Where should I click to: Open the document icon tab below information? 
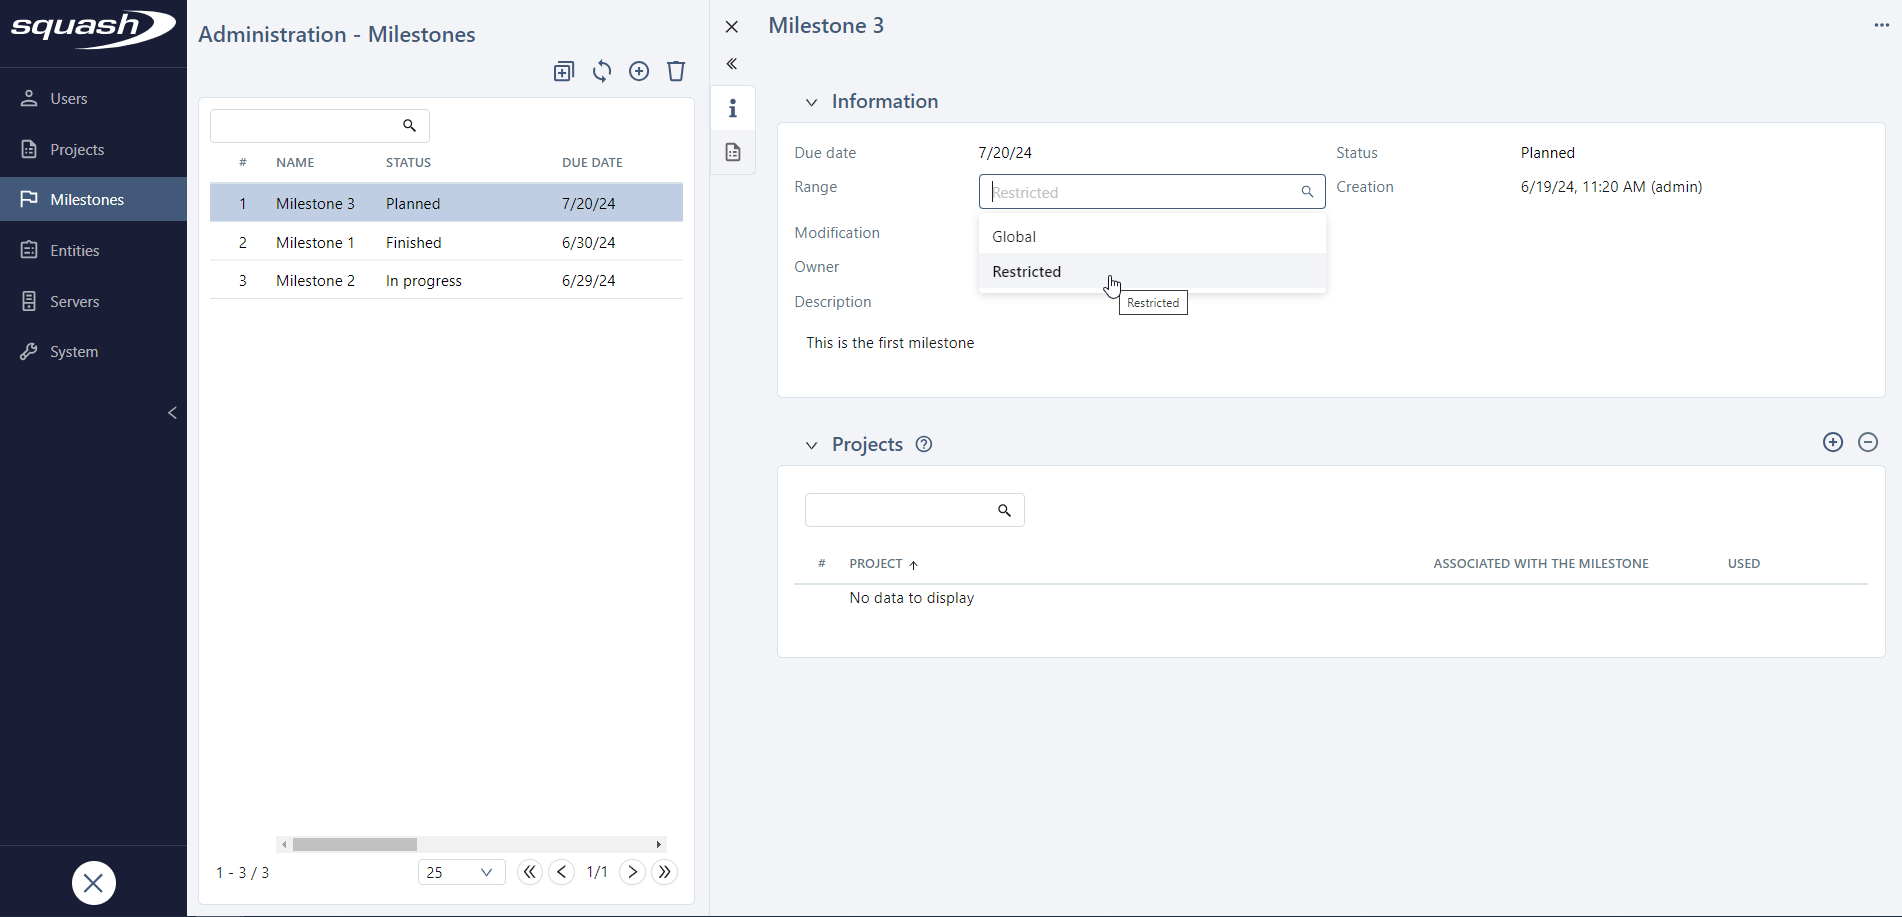coord(733,152)
